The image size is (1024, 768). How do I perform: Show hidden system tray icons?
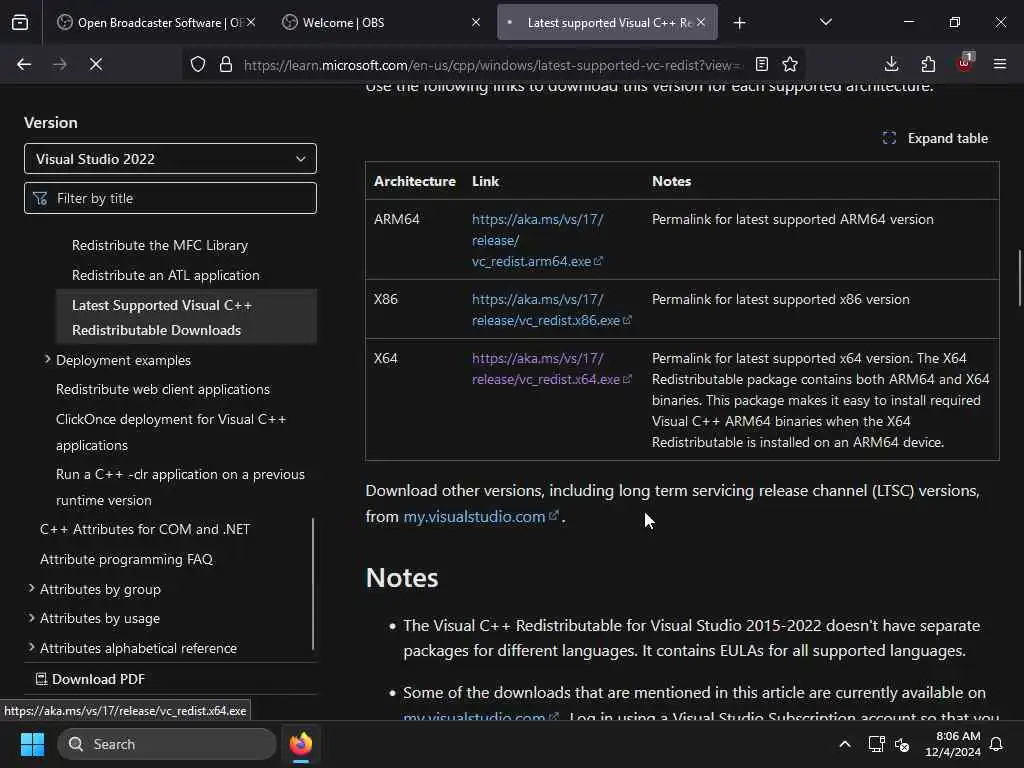844,744
